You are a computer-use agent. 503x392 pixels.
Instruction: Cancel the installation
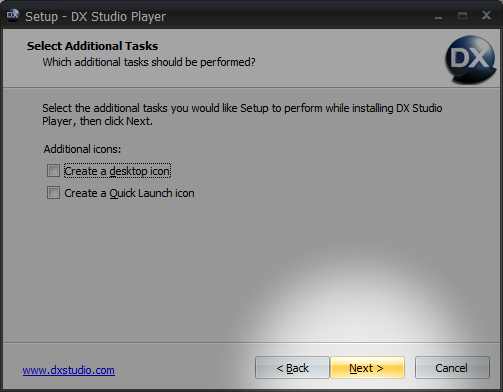click(x=452, y=368)
